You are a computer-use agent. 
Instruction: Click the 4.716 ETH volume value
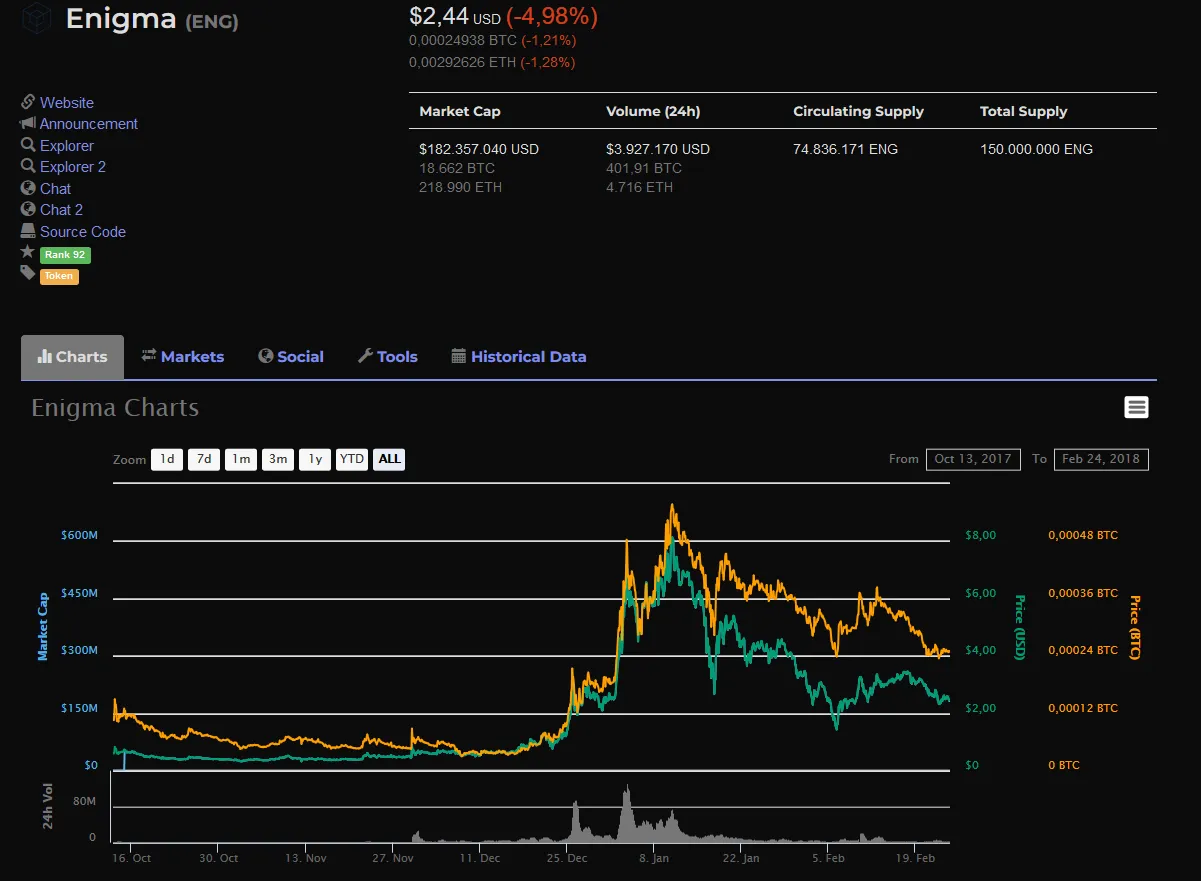click(x=640, y=187)
